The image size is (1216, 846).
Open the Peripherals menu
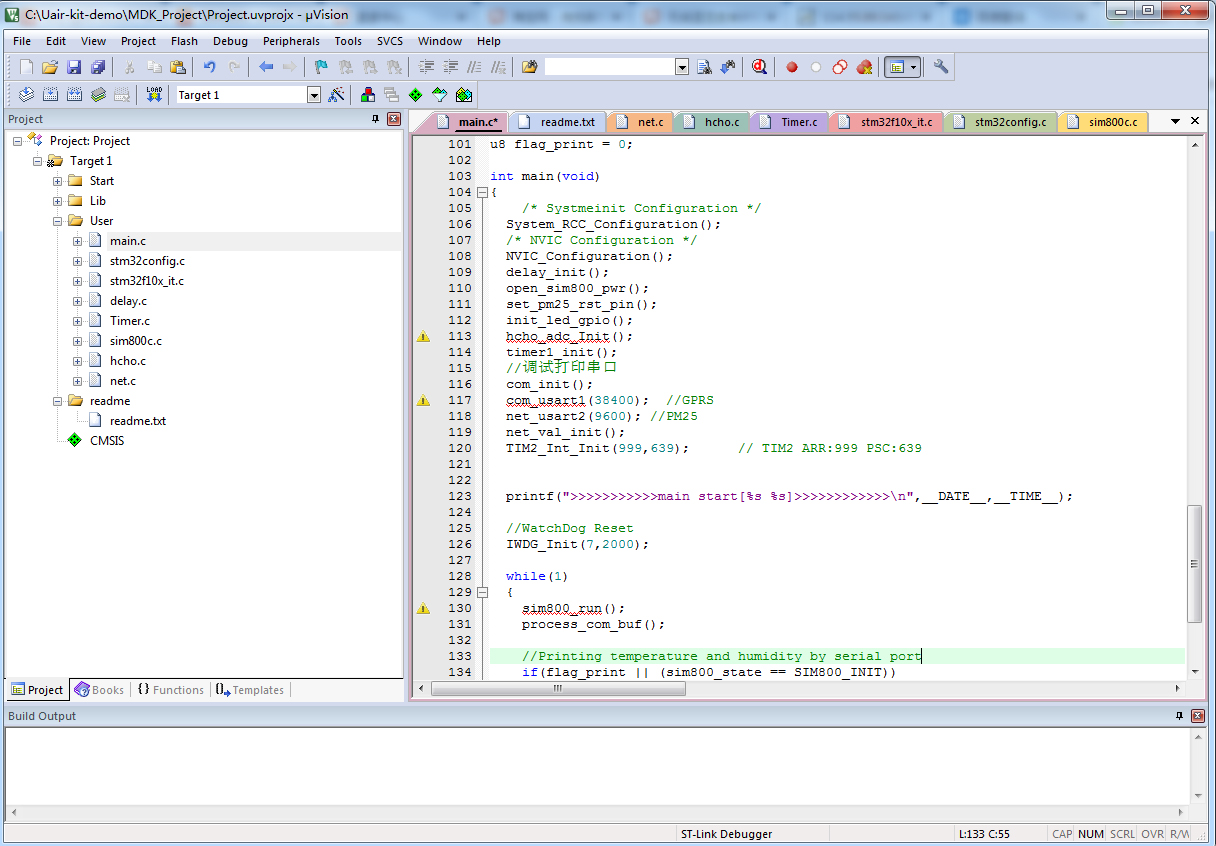291,41
